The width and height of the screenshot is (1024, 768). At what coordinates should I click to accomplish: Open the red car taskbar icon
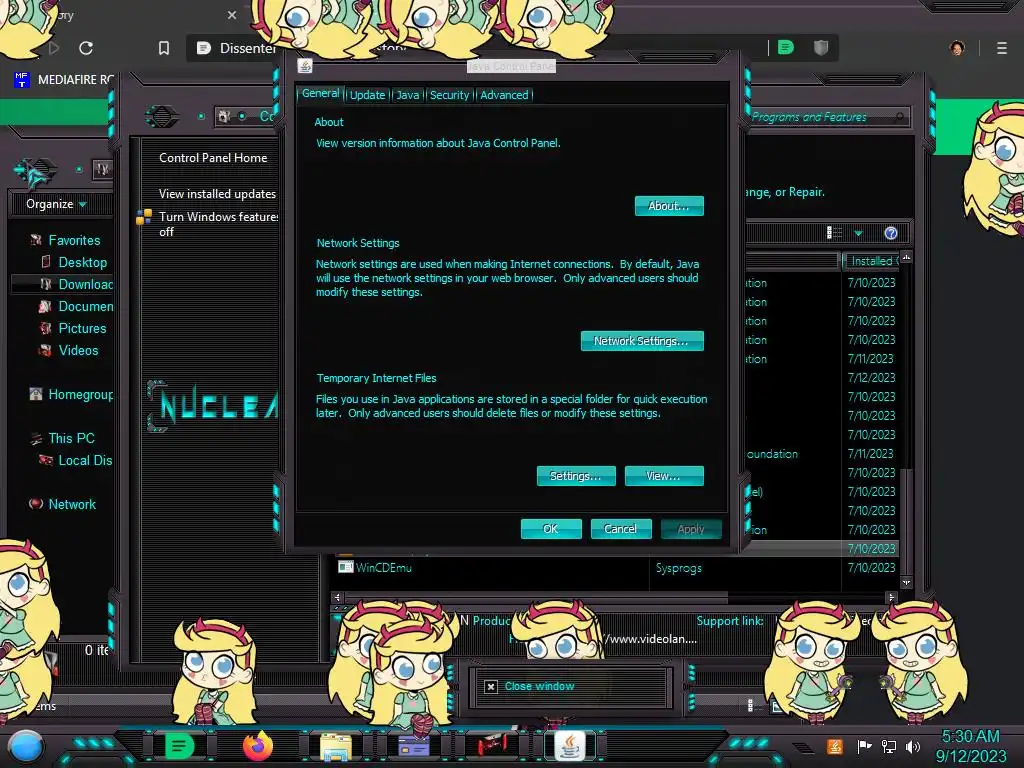(x=491, y=745)
